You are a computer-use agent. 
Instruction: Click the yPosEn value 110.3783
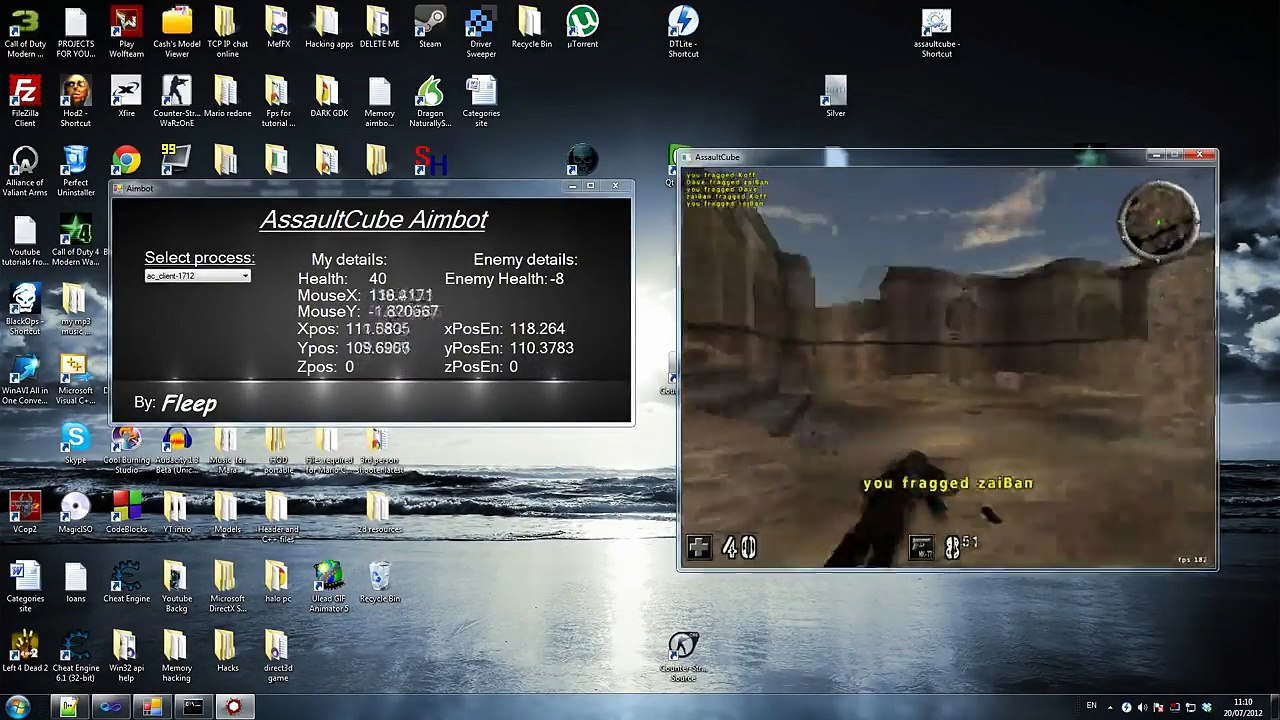[x=541, y=348]
